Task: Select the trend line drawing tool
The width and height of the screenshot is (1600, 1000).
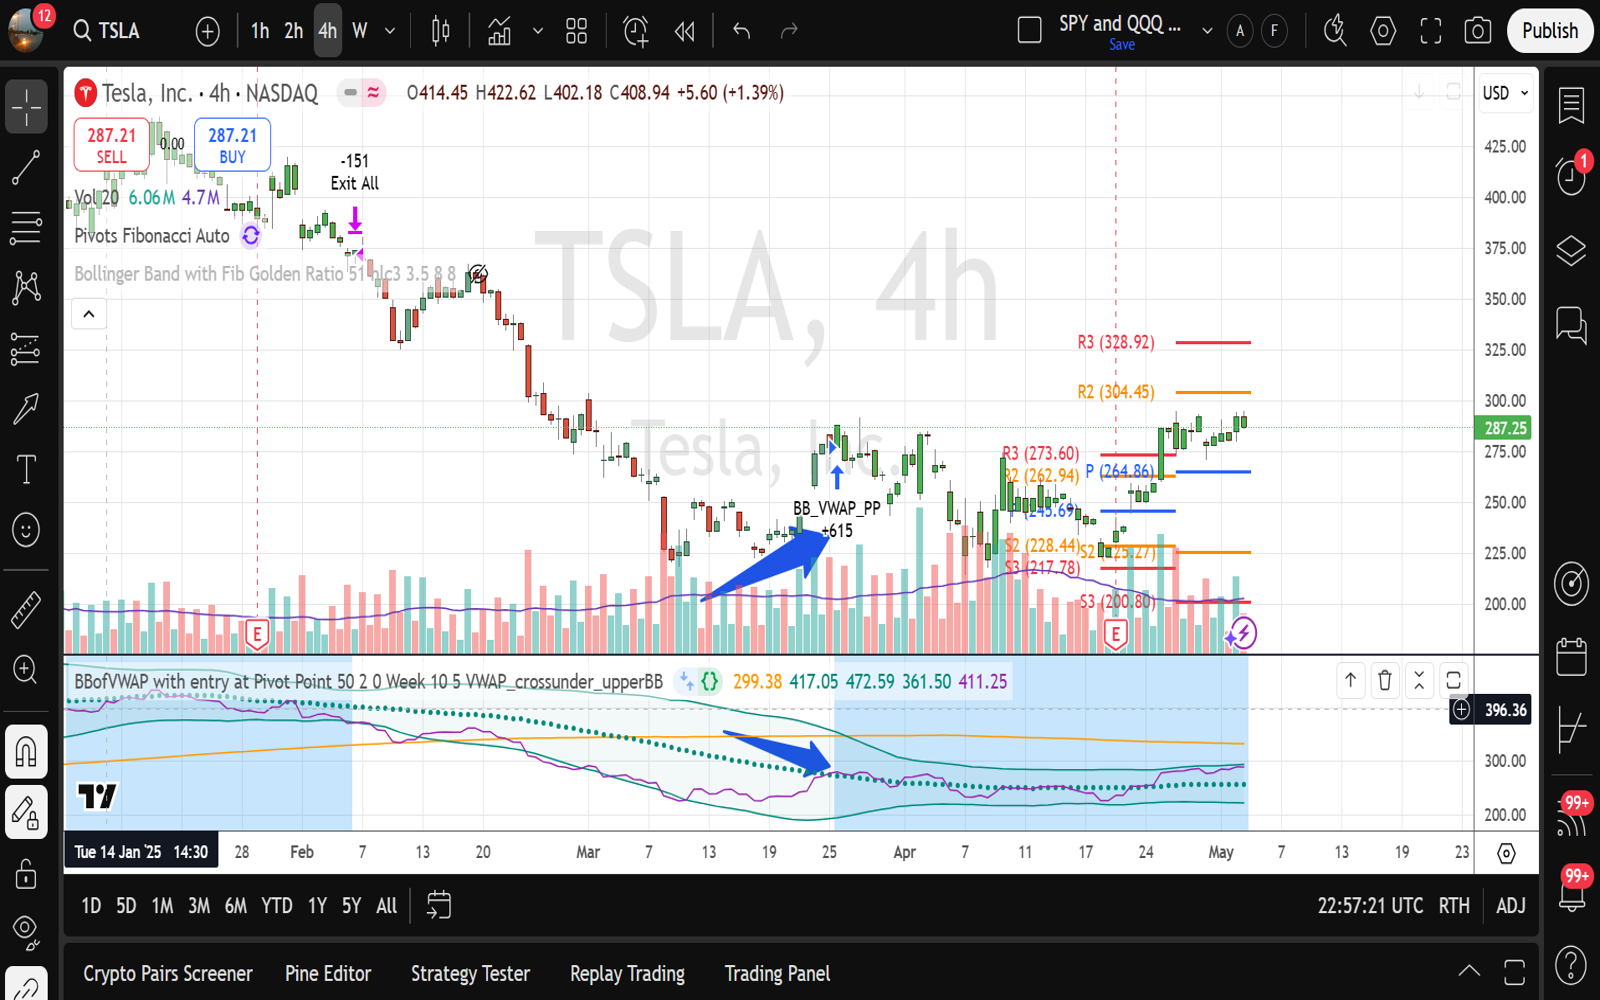Action: click(26, 168)
